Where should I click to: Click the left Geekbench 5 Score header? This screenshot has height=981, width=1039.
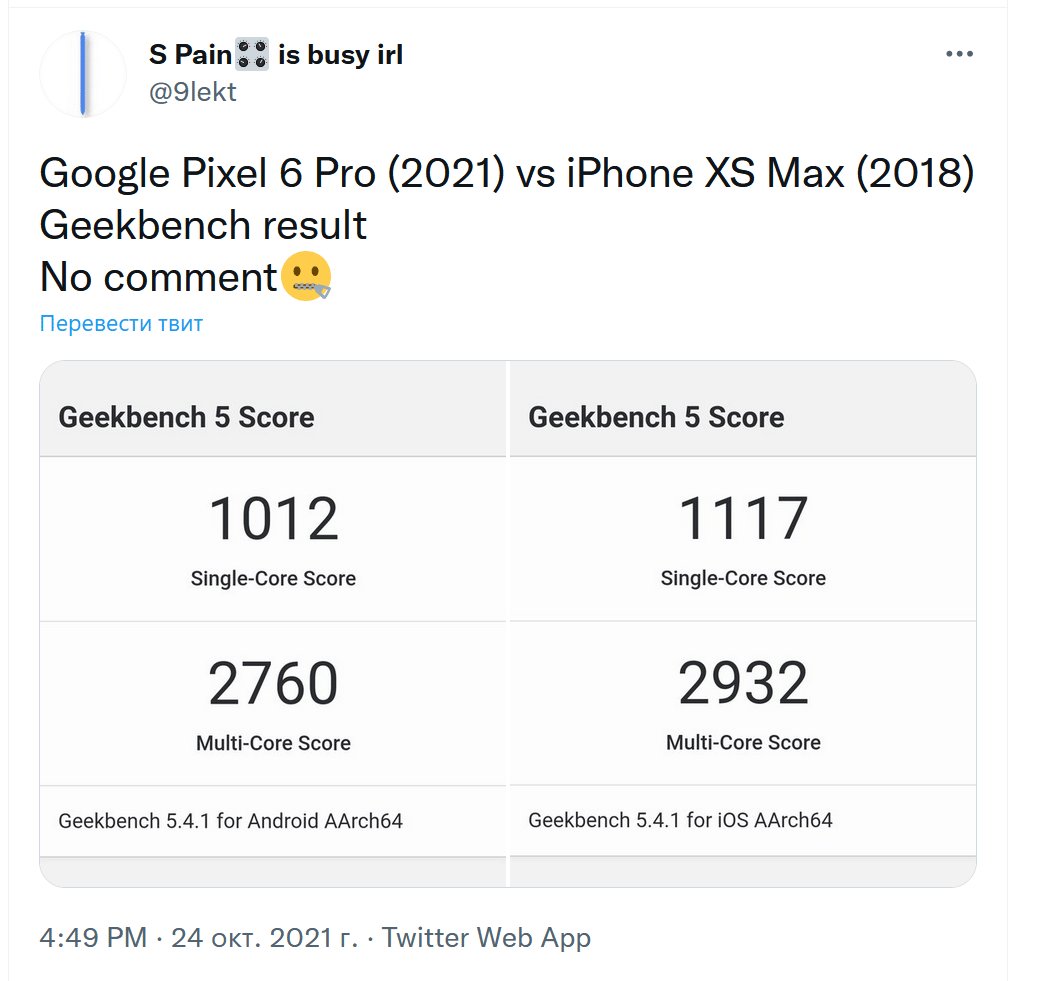[186, 417]
